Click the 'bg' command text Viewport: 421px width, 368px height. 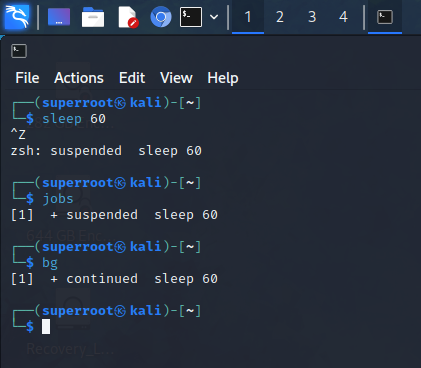pos(50,263)
